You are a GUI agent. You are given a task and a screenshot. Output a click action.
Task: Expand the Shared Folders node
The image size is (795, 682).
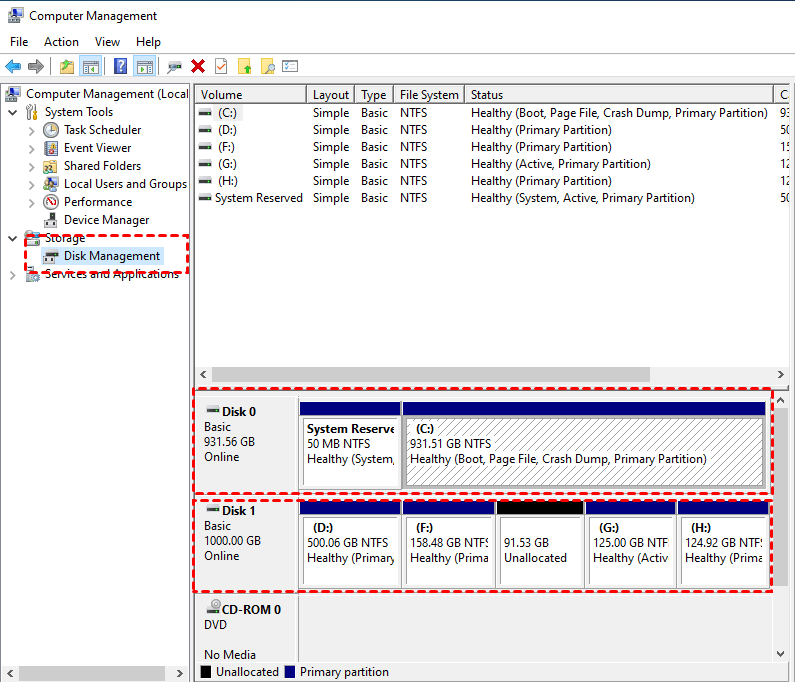click(31, 167)
